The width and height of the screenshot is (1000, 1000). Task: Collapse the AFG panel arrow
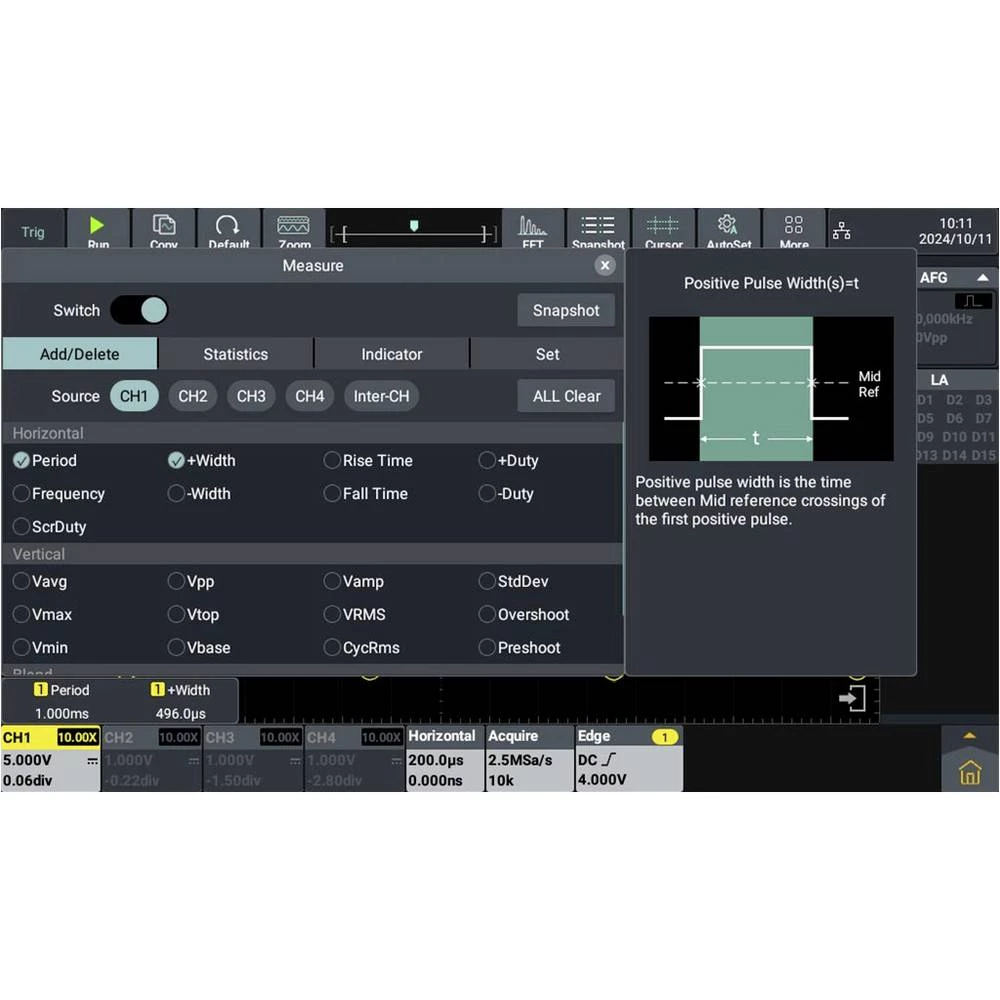(982, 278)
